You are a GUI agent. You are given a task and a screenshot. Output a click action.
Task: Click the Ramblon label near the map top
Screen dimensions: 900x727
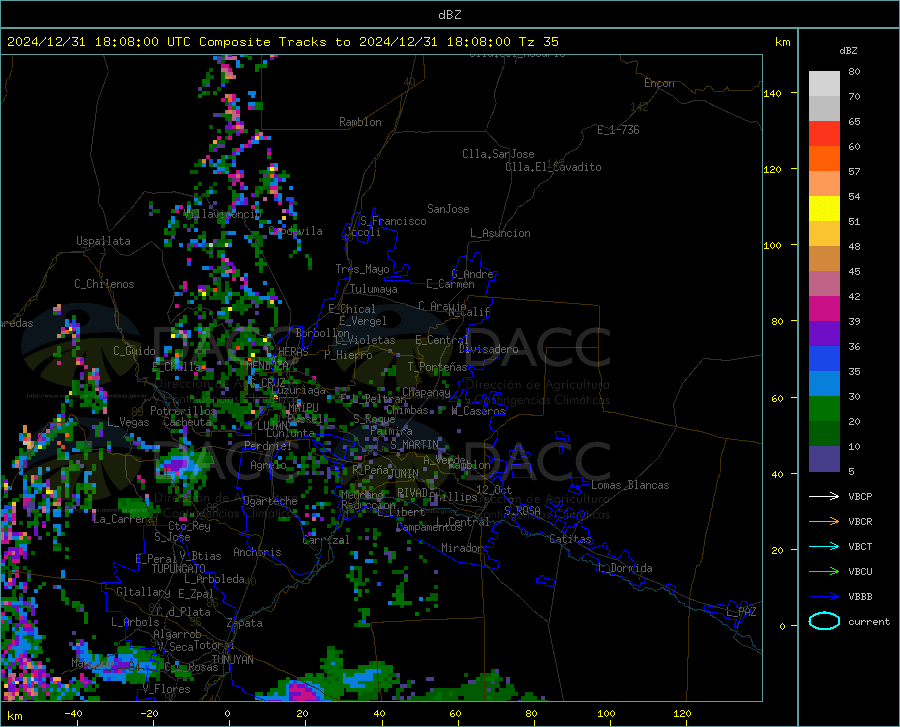(360, 122)
